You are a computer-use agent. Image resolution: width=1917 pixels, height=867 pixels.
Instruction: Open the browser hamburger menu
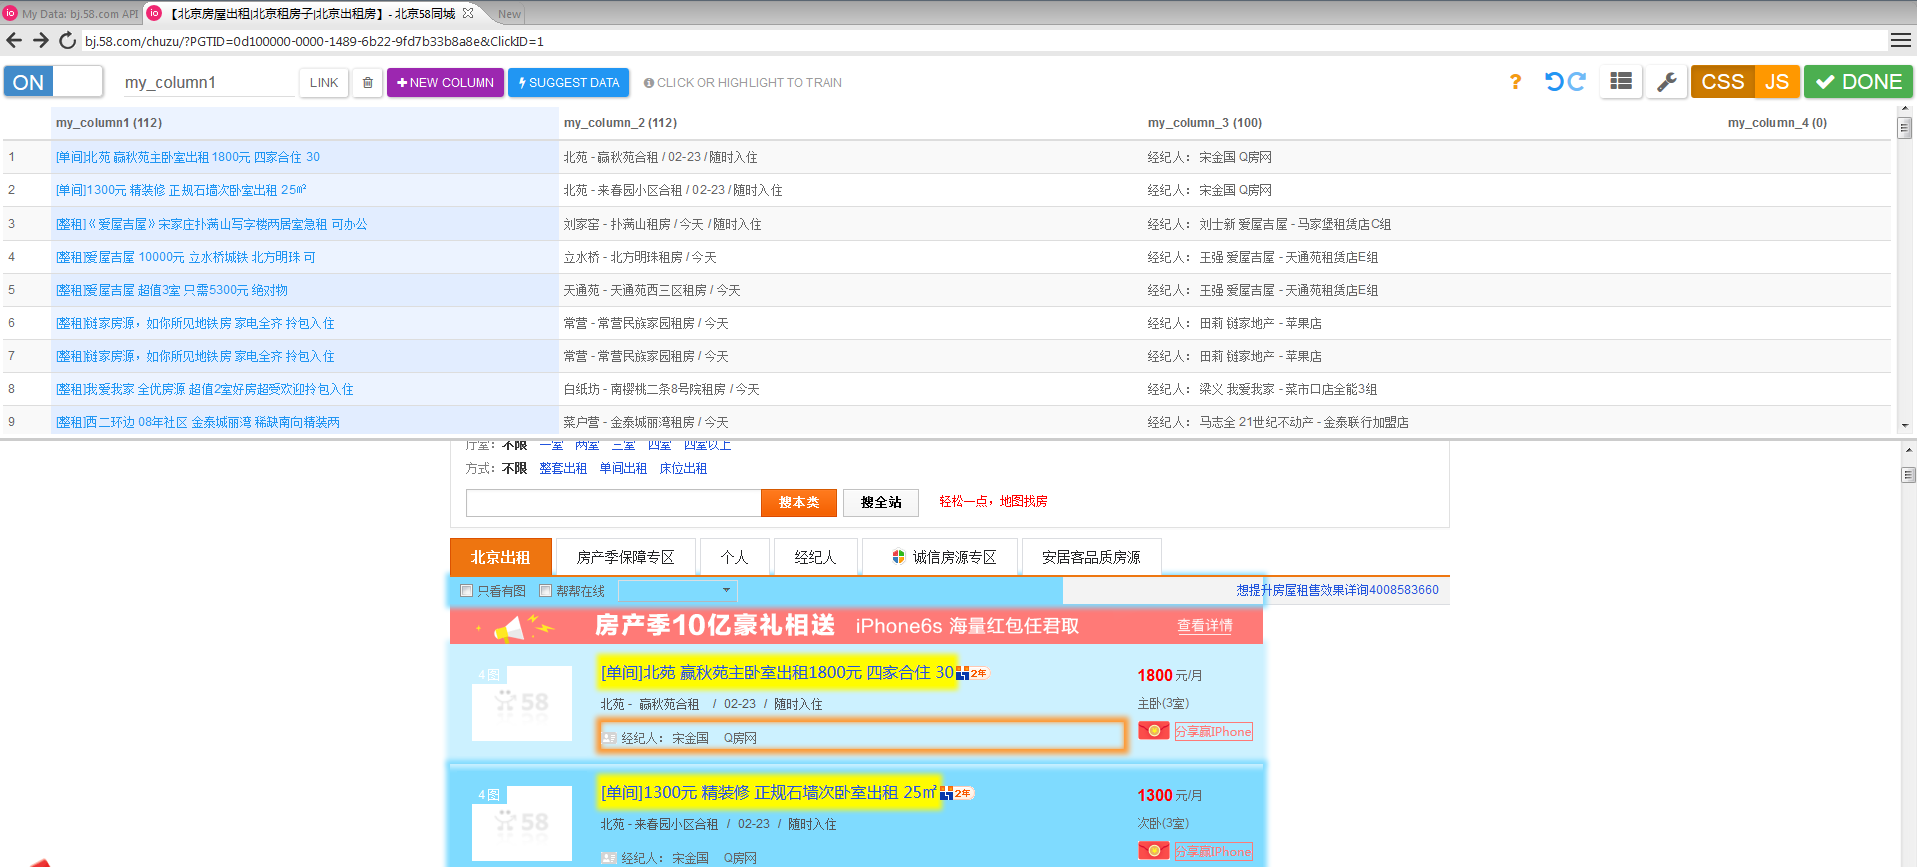(x=1900, y=40)
